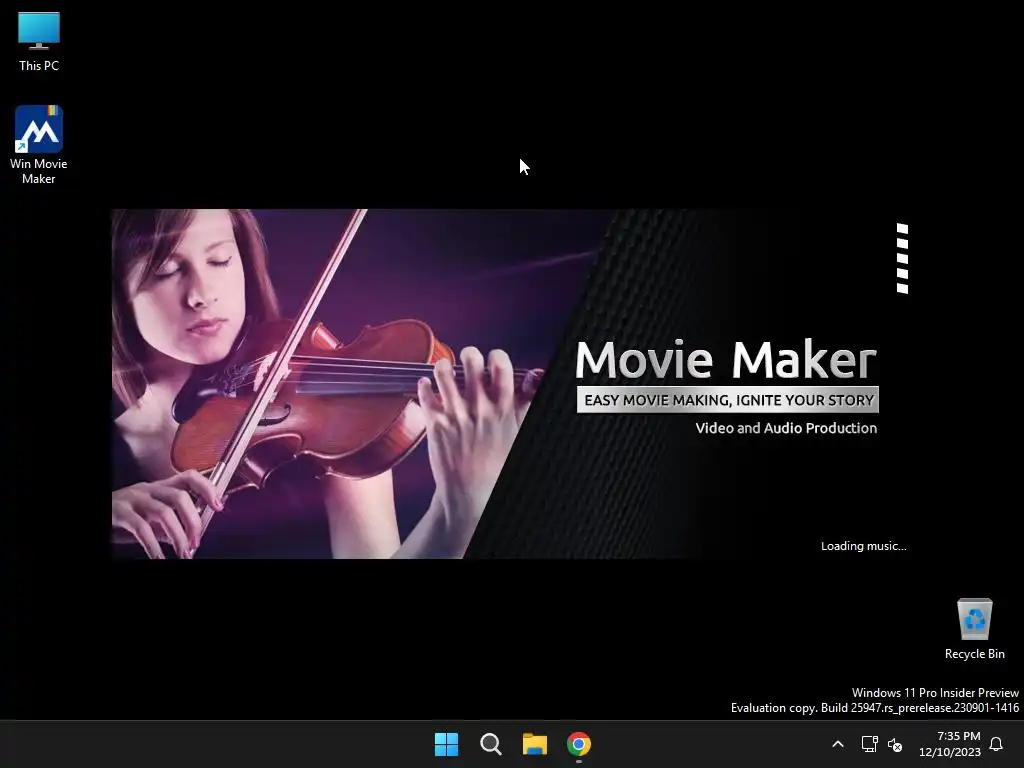Screen dimensions: 1024x768
Task: Open the 7:35 PM clock and calendar
Action: point(950,744)
